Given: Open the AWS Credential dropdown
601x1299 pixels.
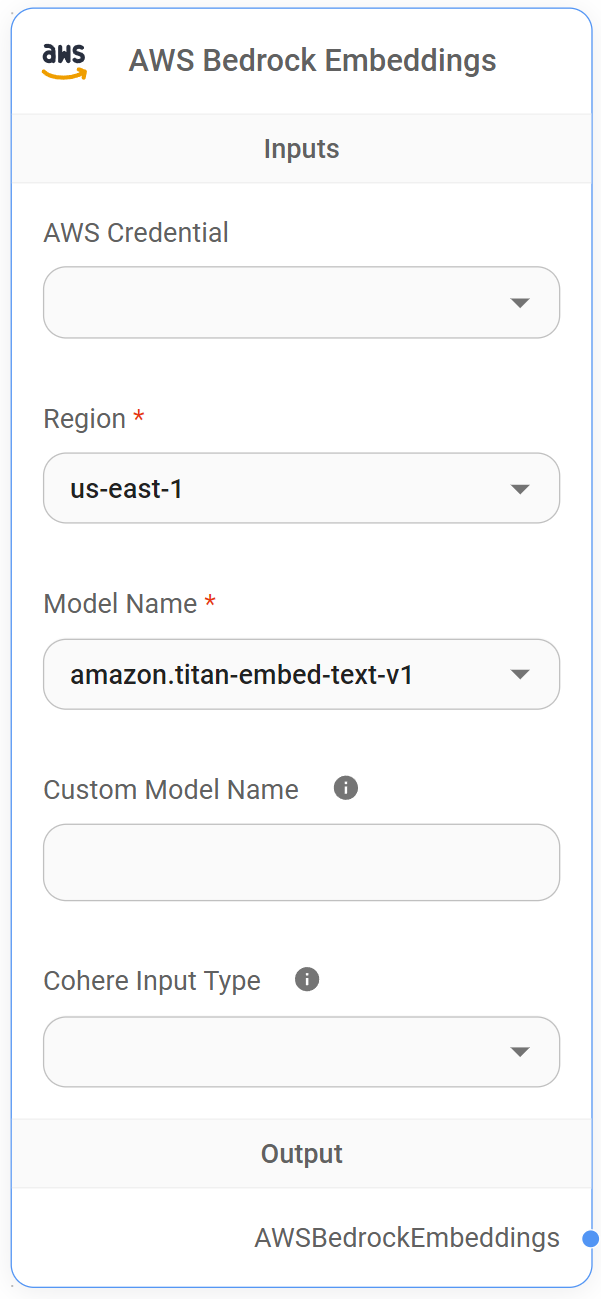Looking at the screenshot, I should pyautogui.click(x=301, y=302).
